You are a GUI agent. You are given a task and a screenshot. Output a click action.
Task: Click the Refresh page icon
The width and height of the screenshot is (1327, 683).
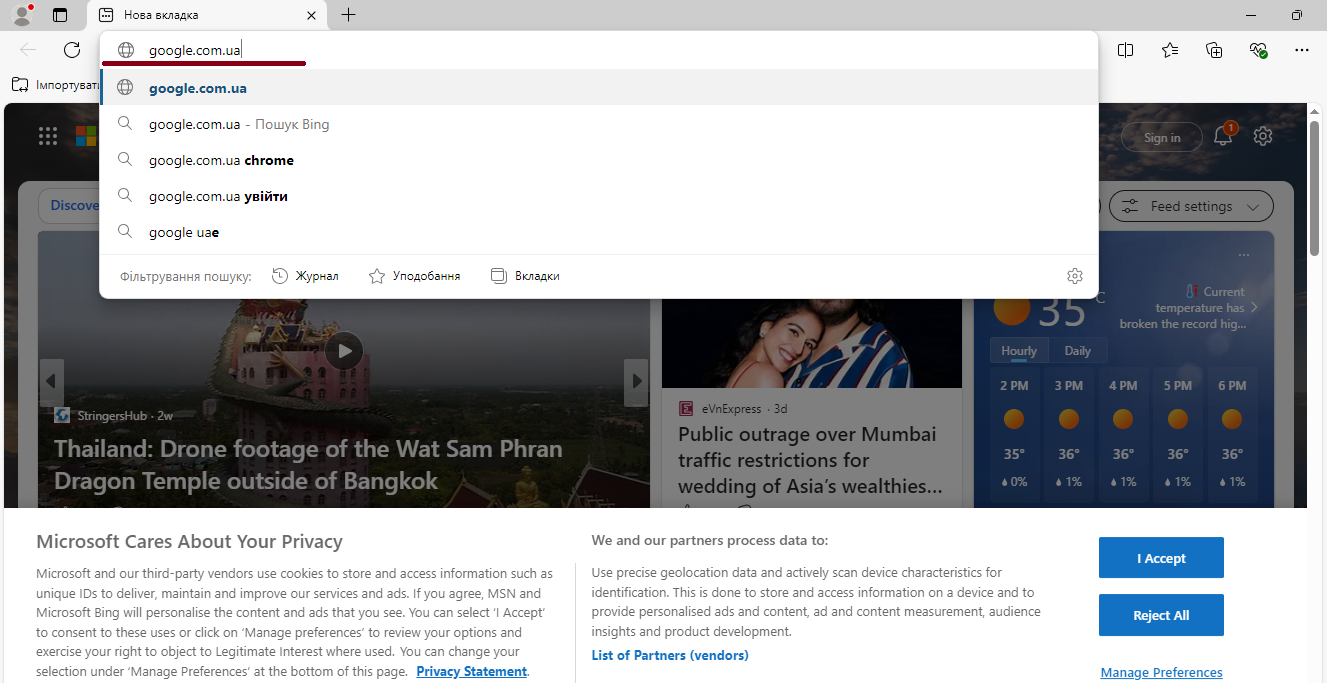pos(72,50)
